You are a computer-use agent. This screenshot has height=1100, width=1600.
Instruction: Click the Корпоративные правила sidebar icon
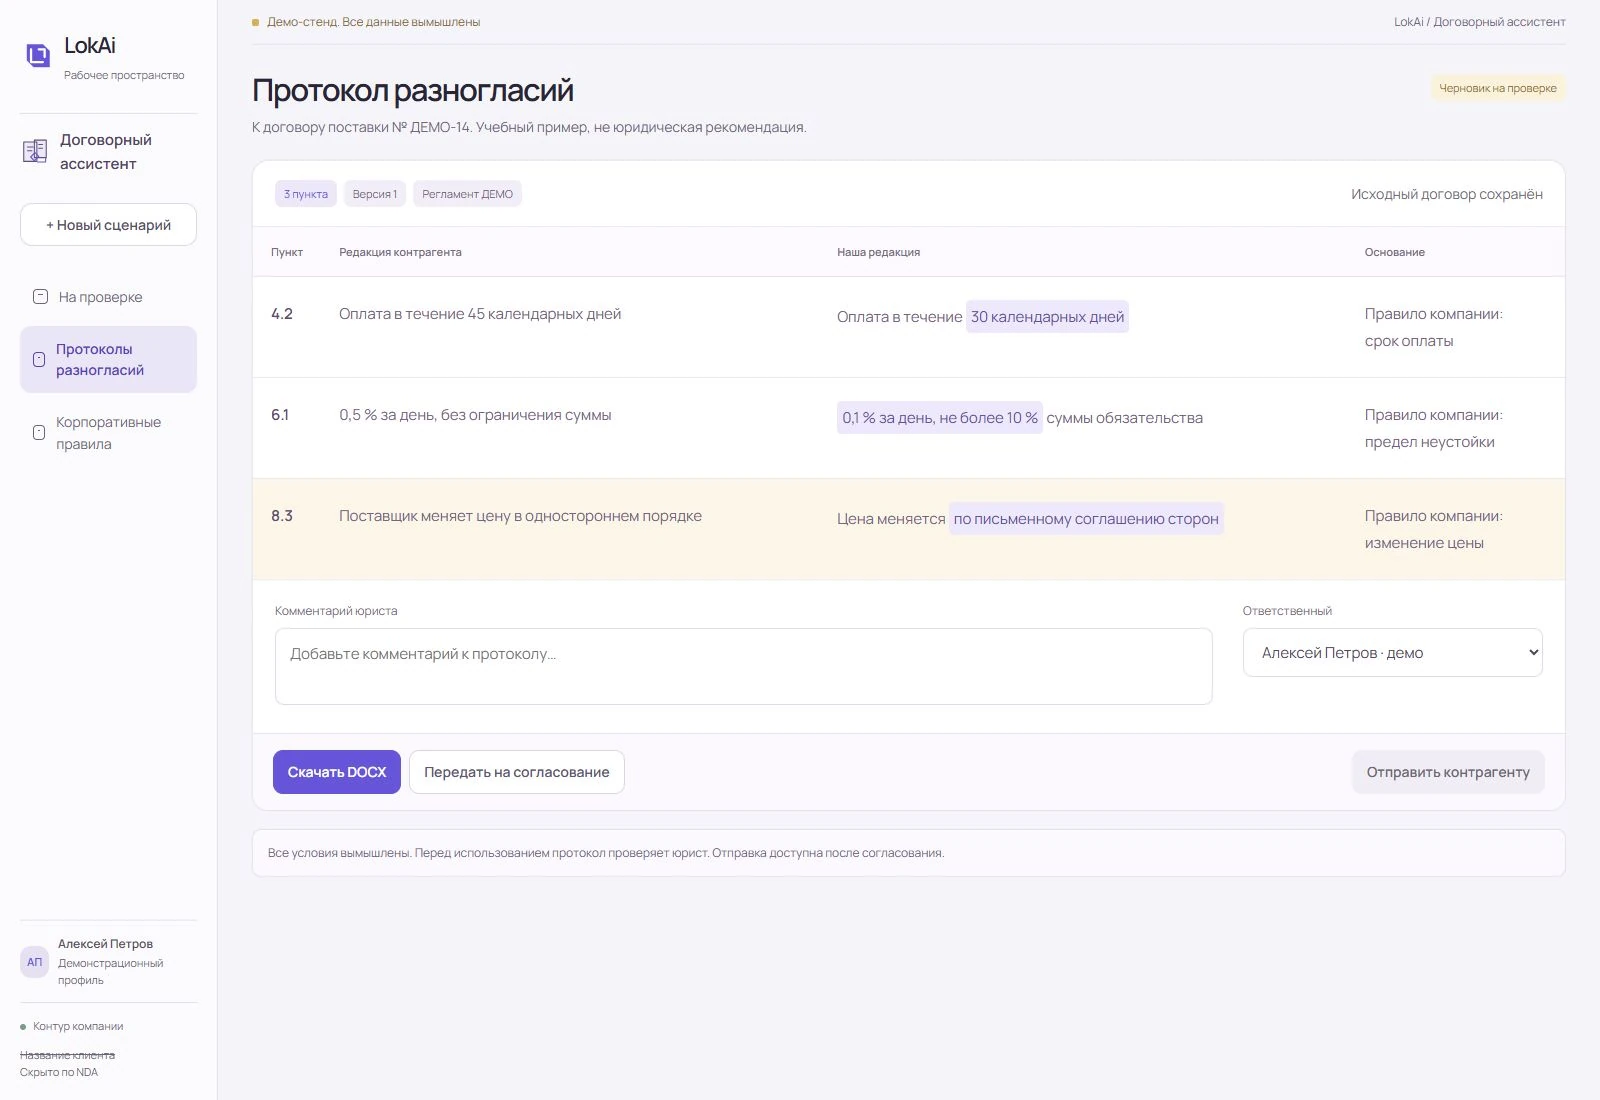(39, 433)
